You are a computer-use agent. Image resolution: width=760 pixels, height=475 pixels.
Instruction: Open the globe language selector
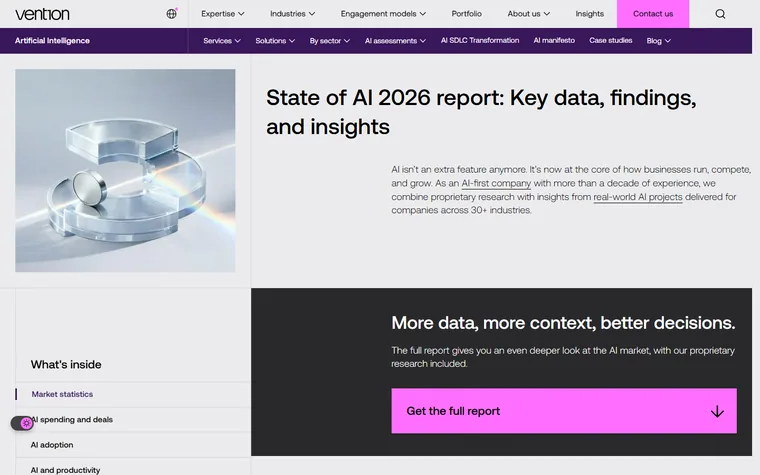[172, 14]
